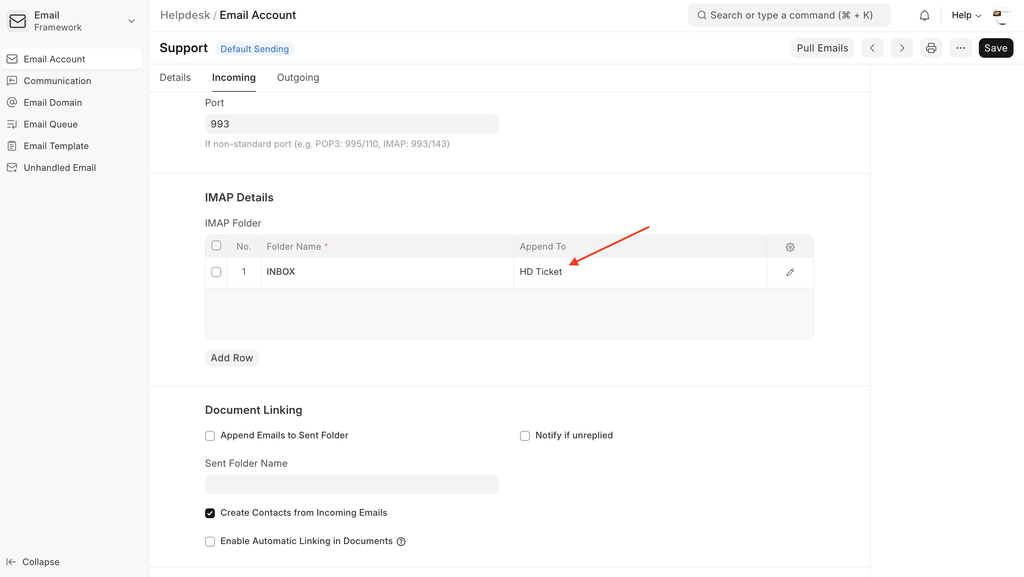1024x577 pixels.
Task: Open IMAP table settings gear
Action: (790, 247)
